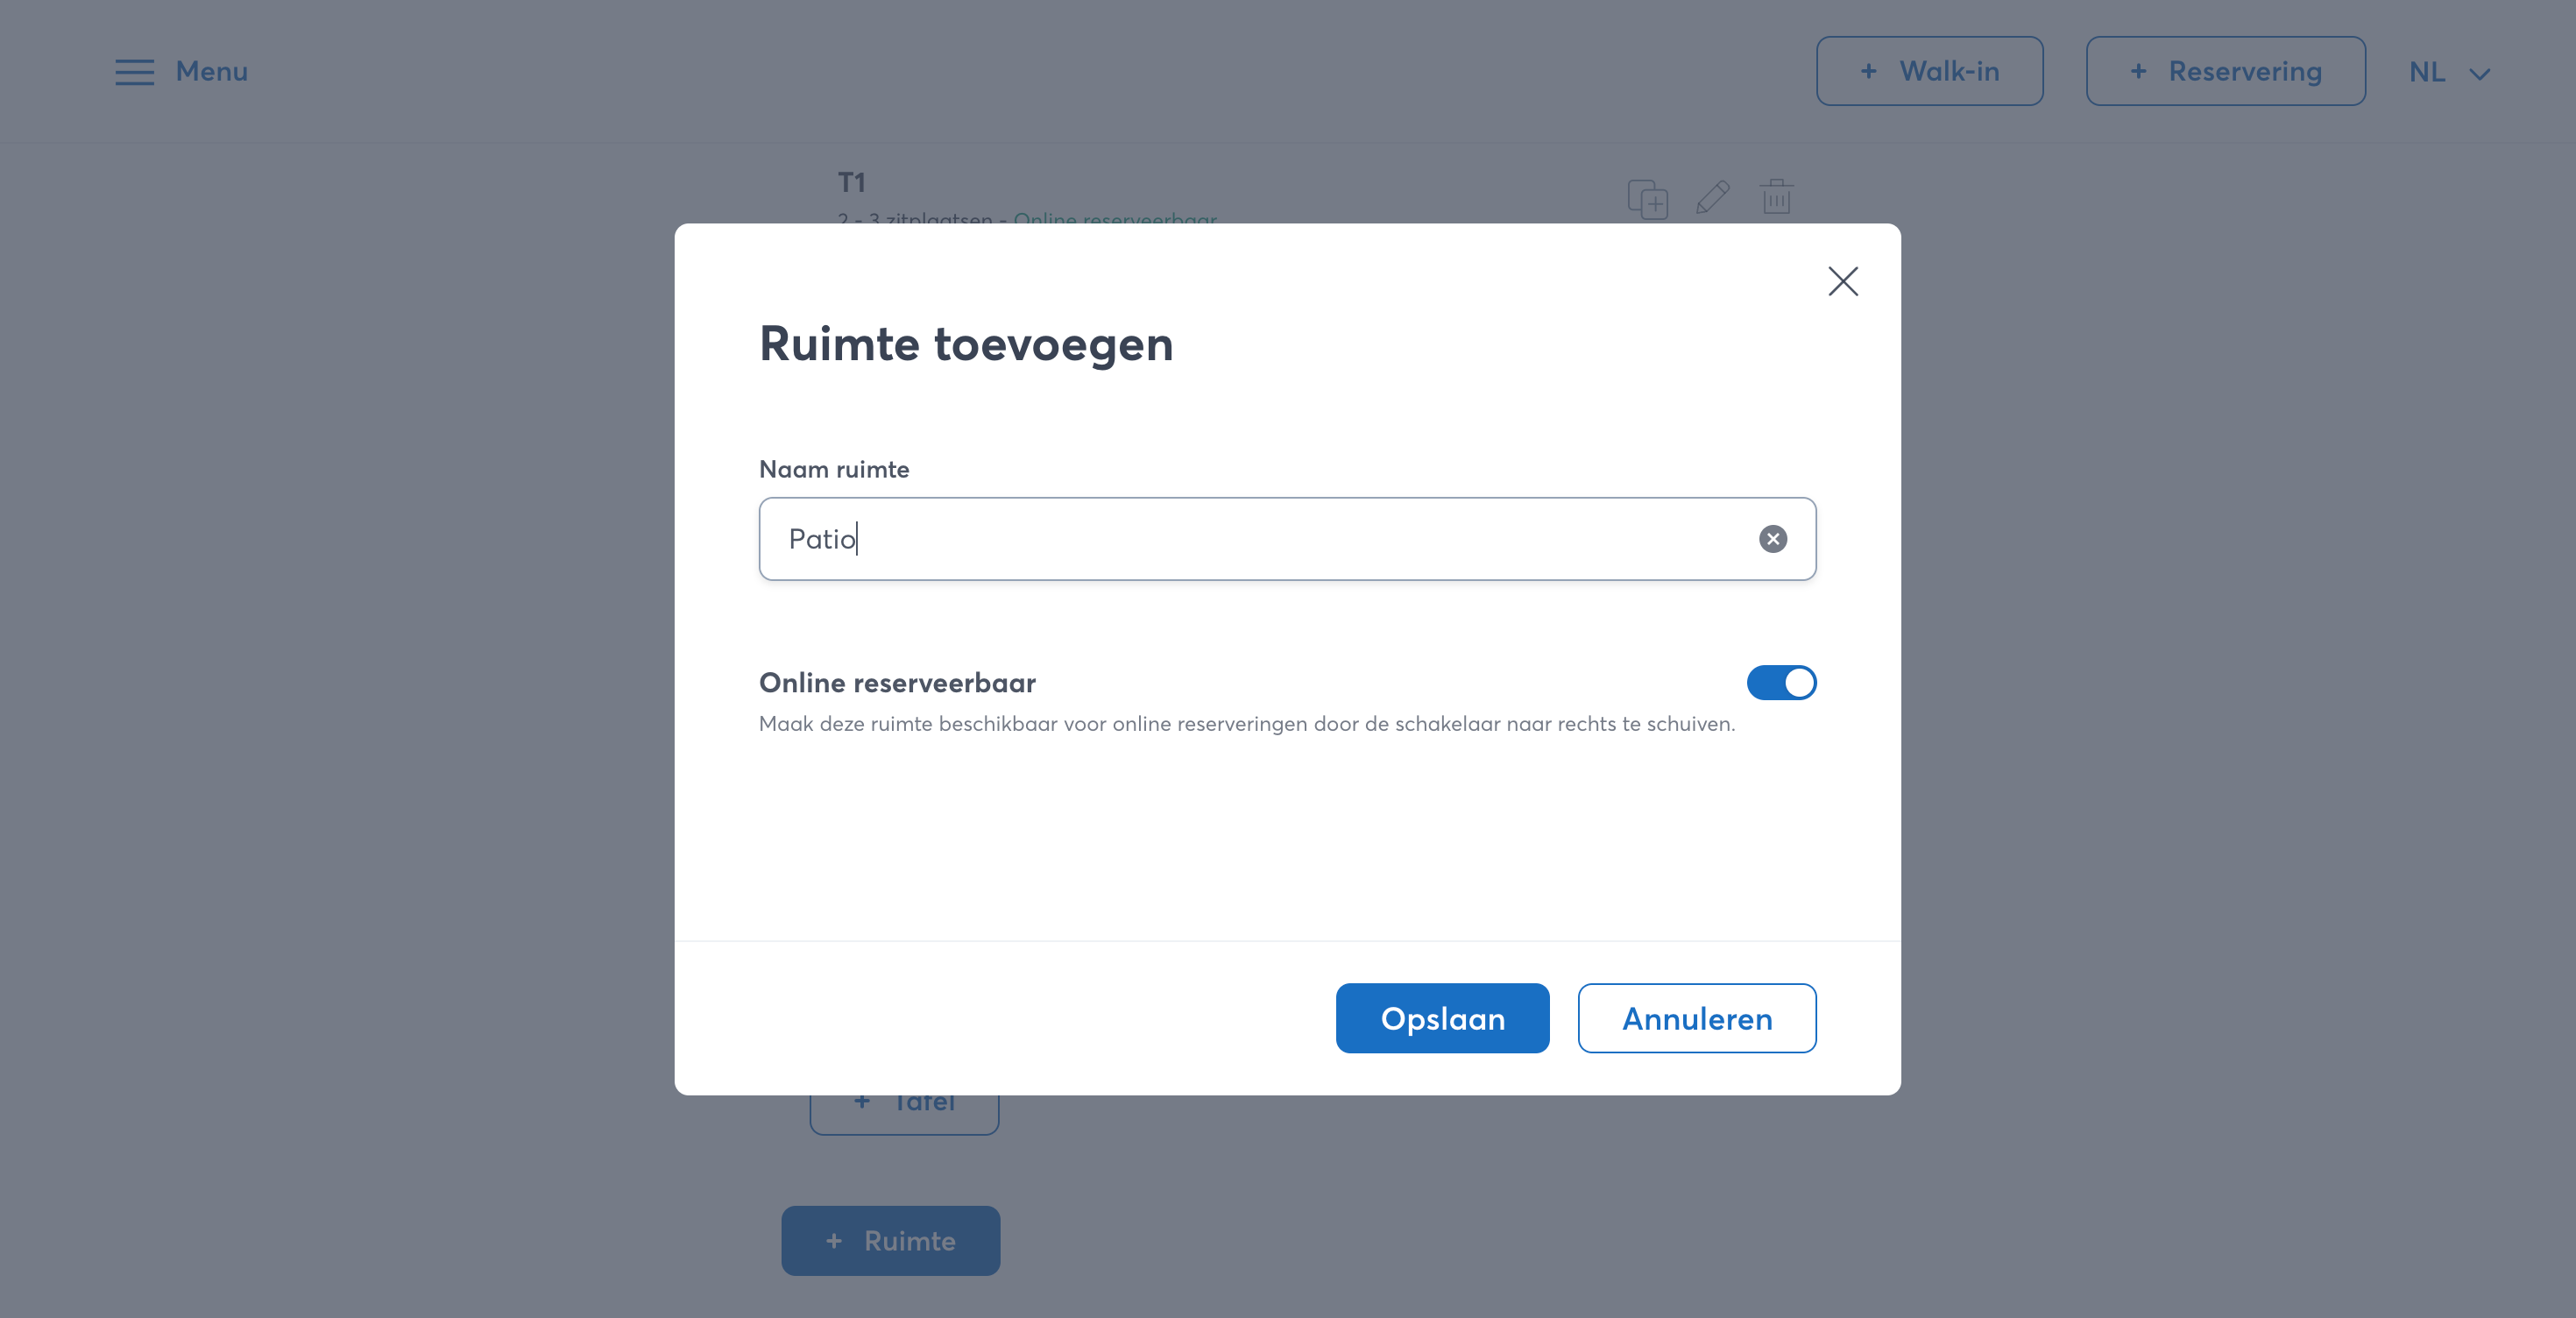This screenshot has height=1318, width=2576.
Task: Click the Opslaan button
Action: click(x=1442, y=1018)
